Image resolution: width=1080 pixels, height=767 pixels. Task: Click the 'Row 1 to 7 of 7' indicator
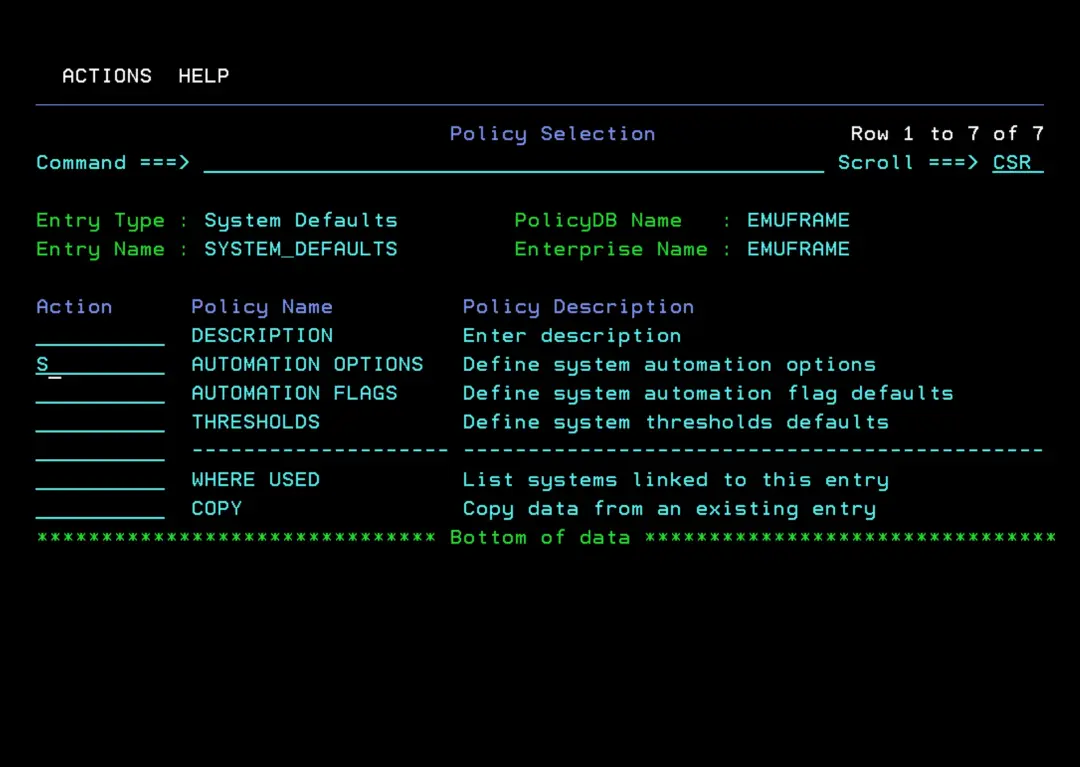point(947,134)
